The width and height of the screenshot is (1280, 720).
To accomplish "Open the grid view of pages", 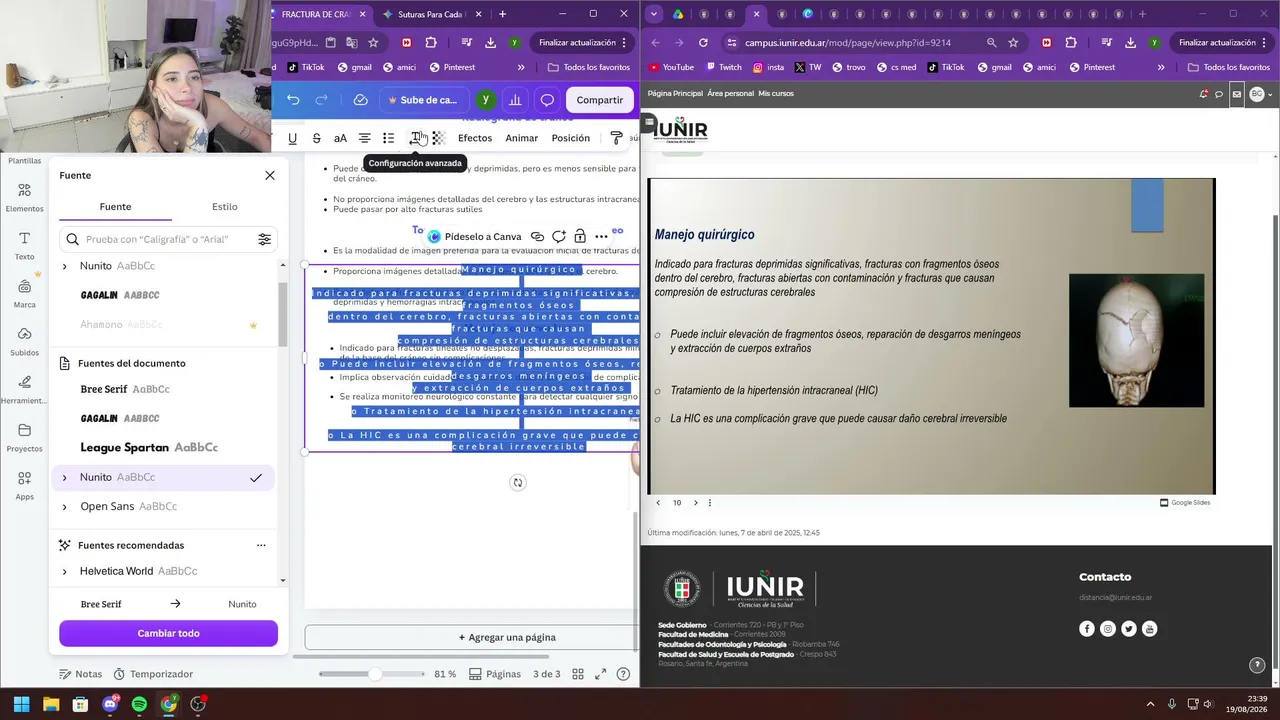I will [x=578, y=674].
